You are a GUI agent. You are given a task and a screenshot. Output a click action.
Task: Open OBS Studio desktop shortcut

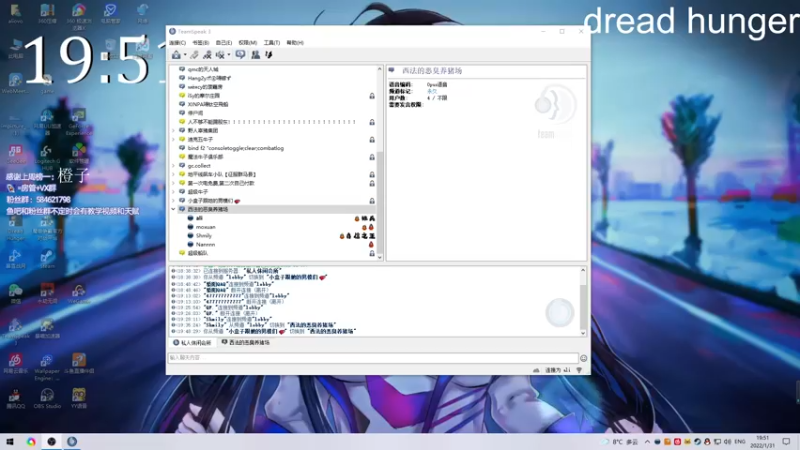click(x=47, y=398)
